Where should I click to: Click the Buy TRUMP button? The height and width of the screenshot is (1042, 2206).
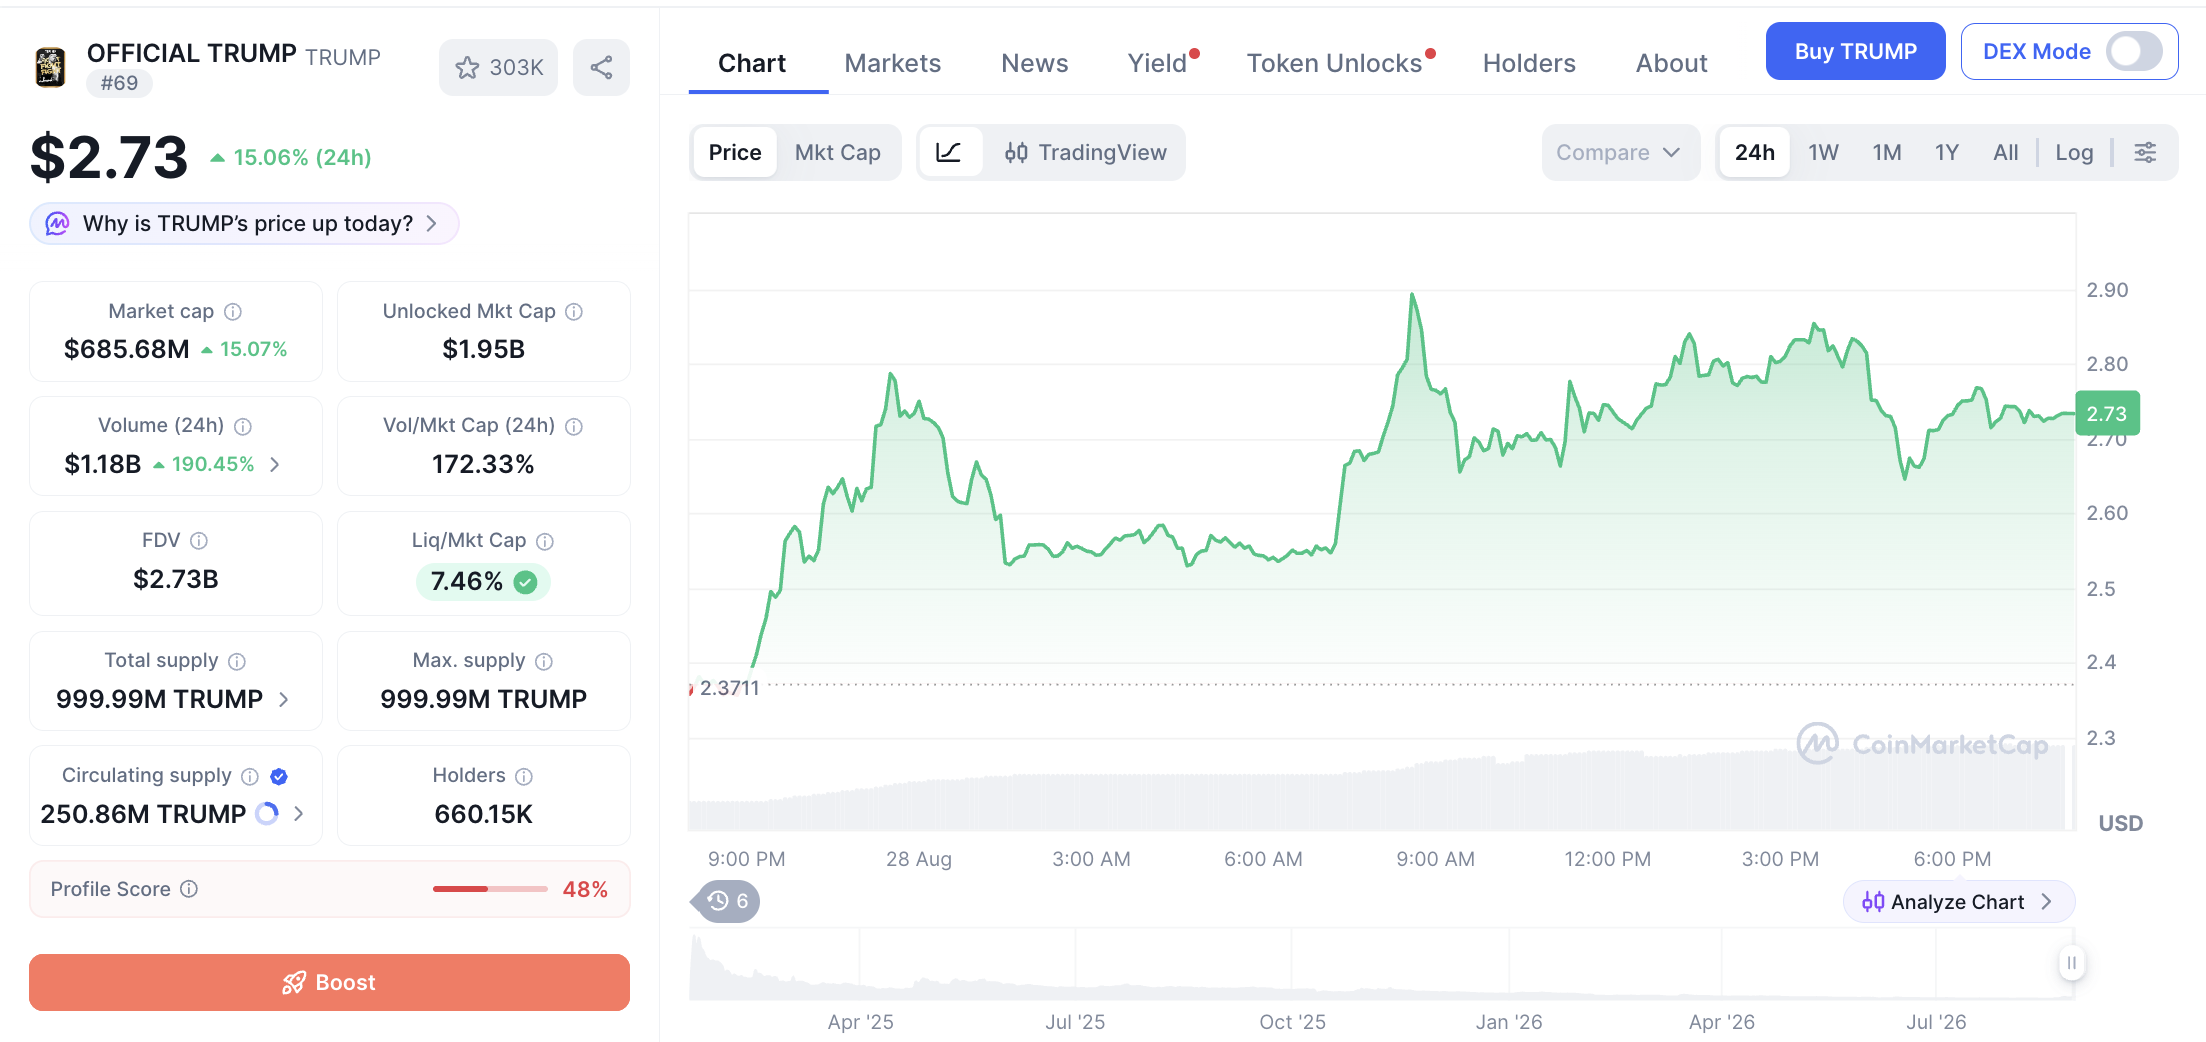1856,51
